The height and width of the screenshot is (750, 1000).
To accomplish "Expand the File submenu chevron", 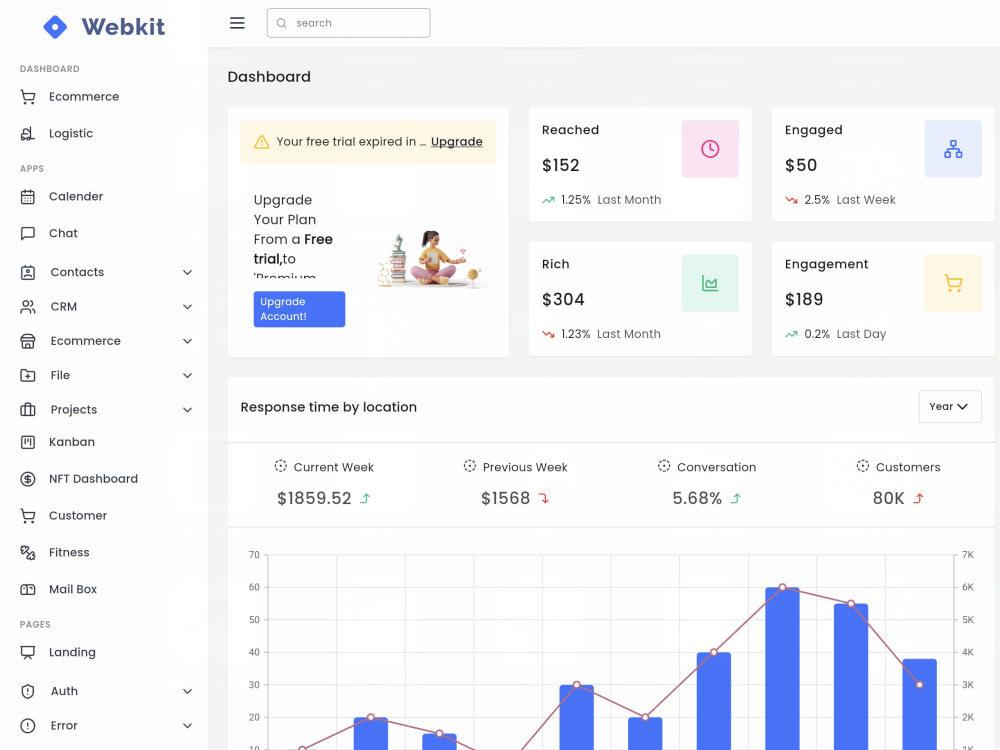I will pyautogui.click(x=188, y=376).
